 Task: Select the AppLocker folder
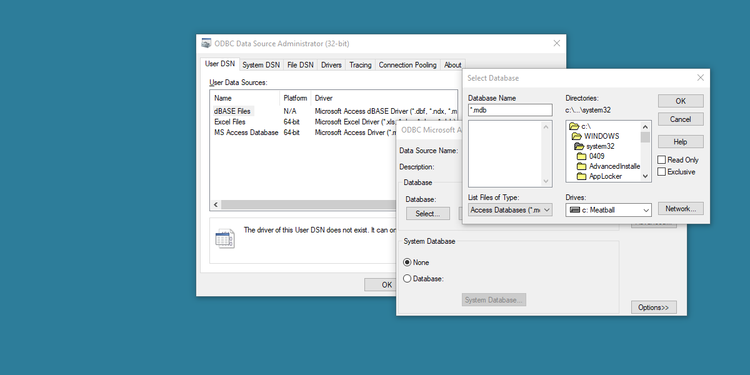[x=600, y=176]
